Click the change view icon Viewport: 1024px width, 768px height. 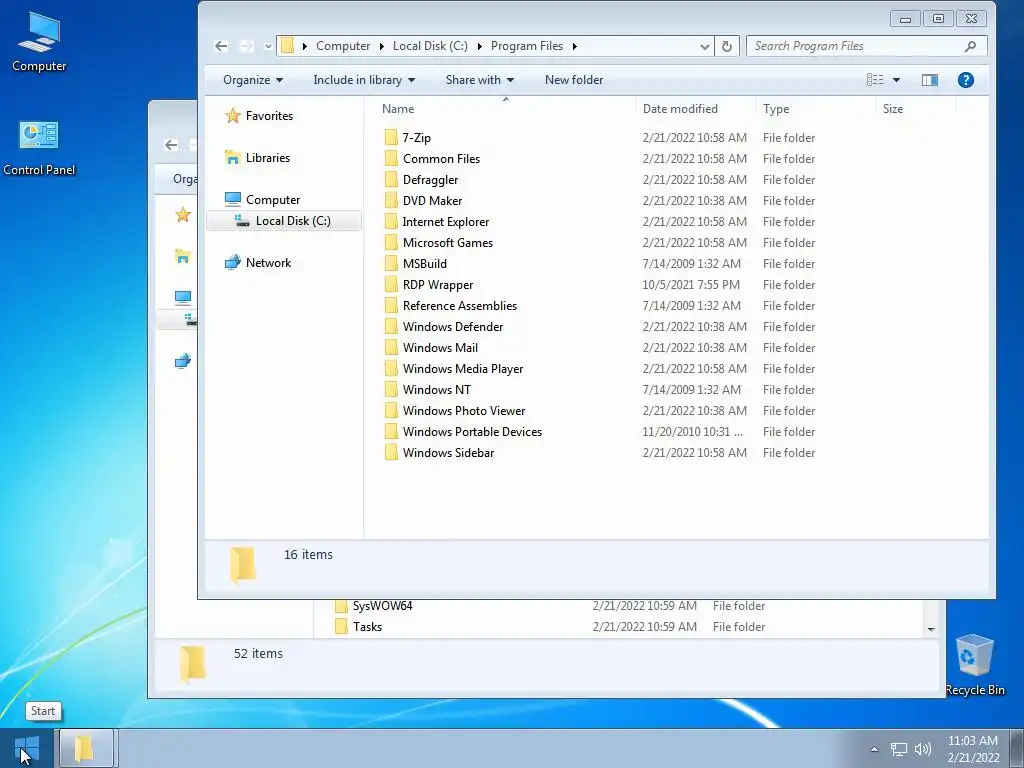(x=875, y=80)
